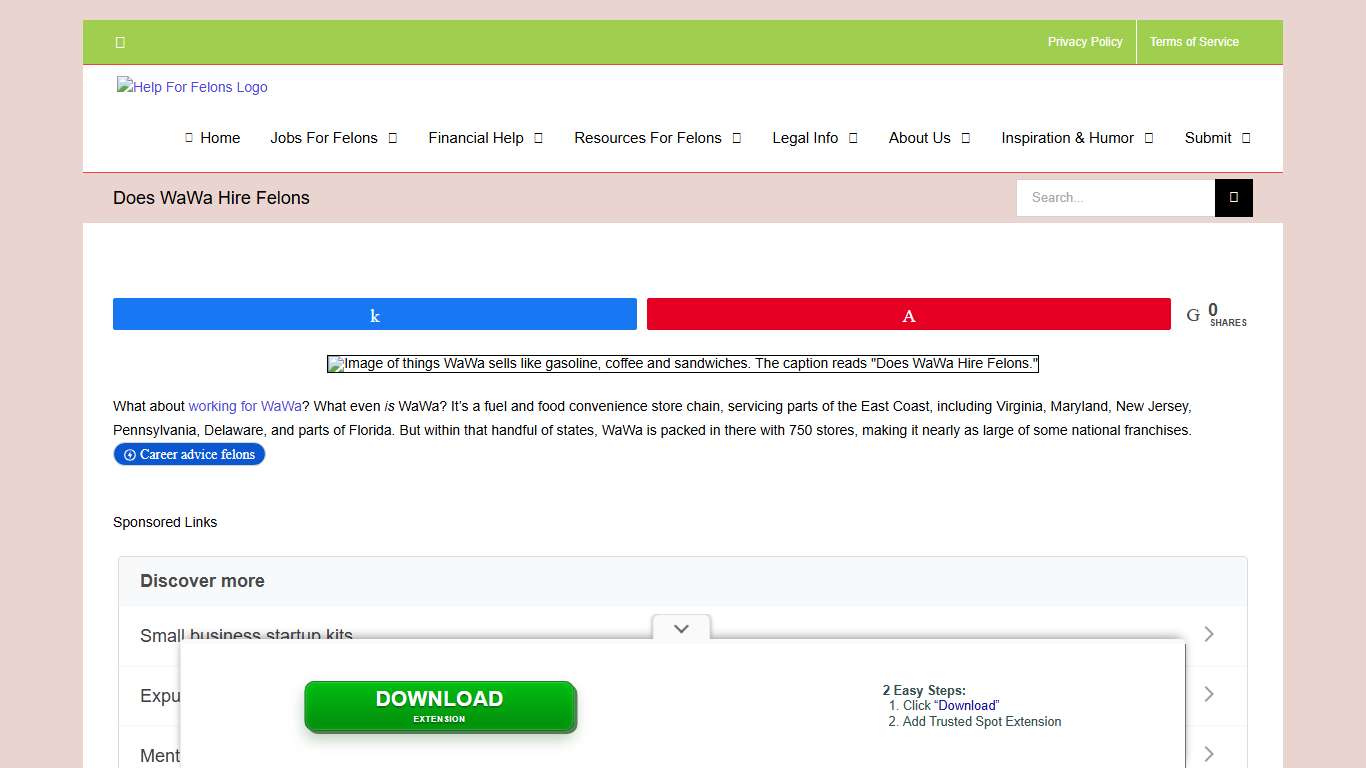Expand the Financial Help dropdown
The image size is (1366, 768).
pyautogui.click(x=485, y=138)
